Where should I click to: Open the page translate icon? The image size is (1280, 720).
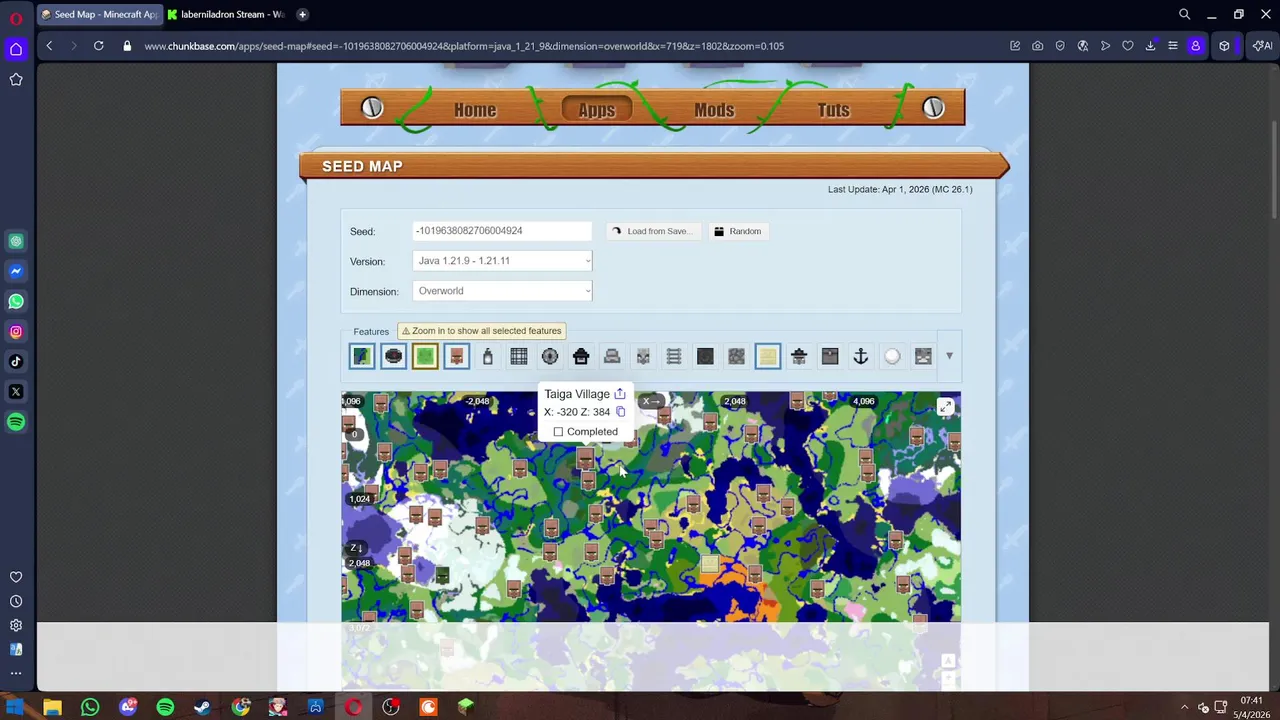click(x=1083, y=45)
